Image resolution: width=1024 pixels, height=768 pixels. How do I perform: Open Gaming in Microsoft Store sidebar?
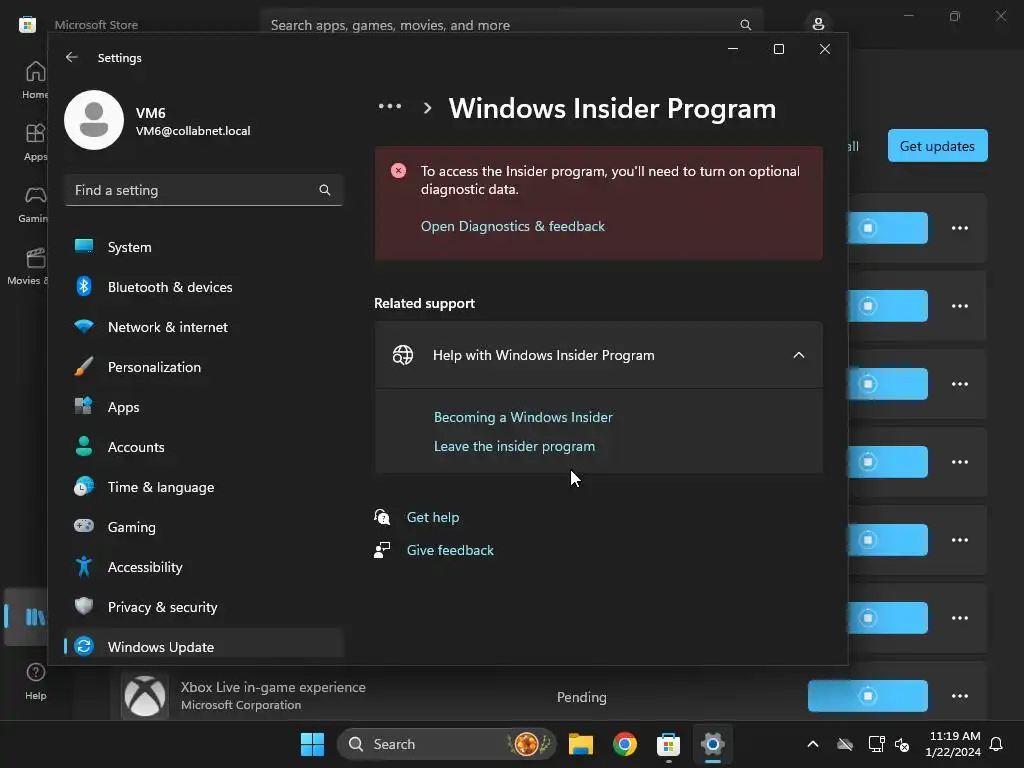click(33, 204)
